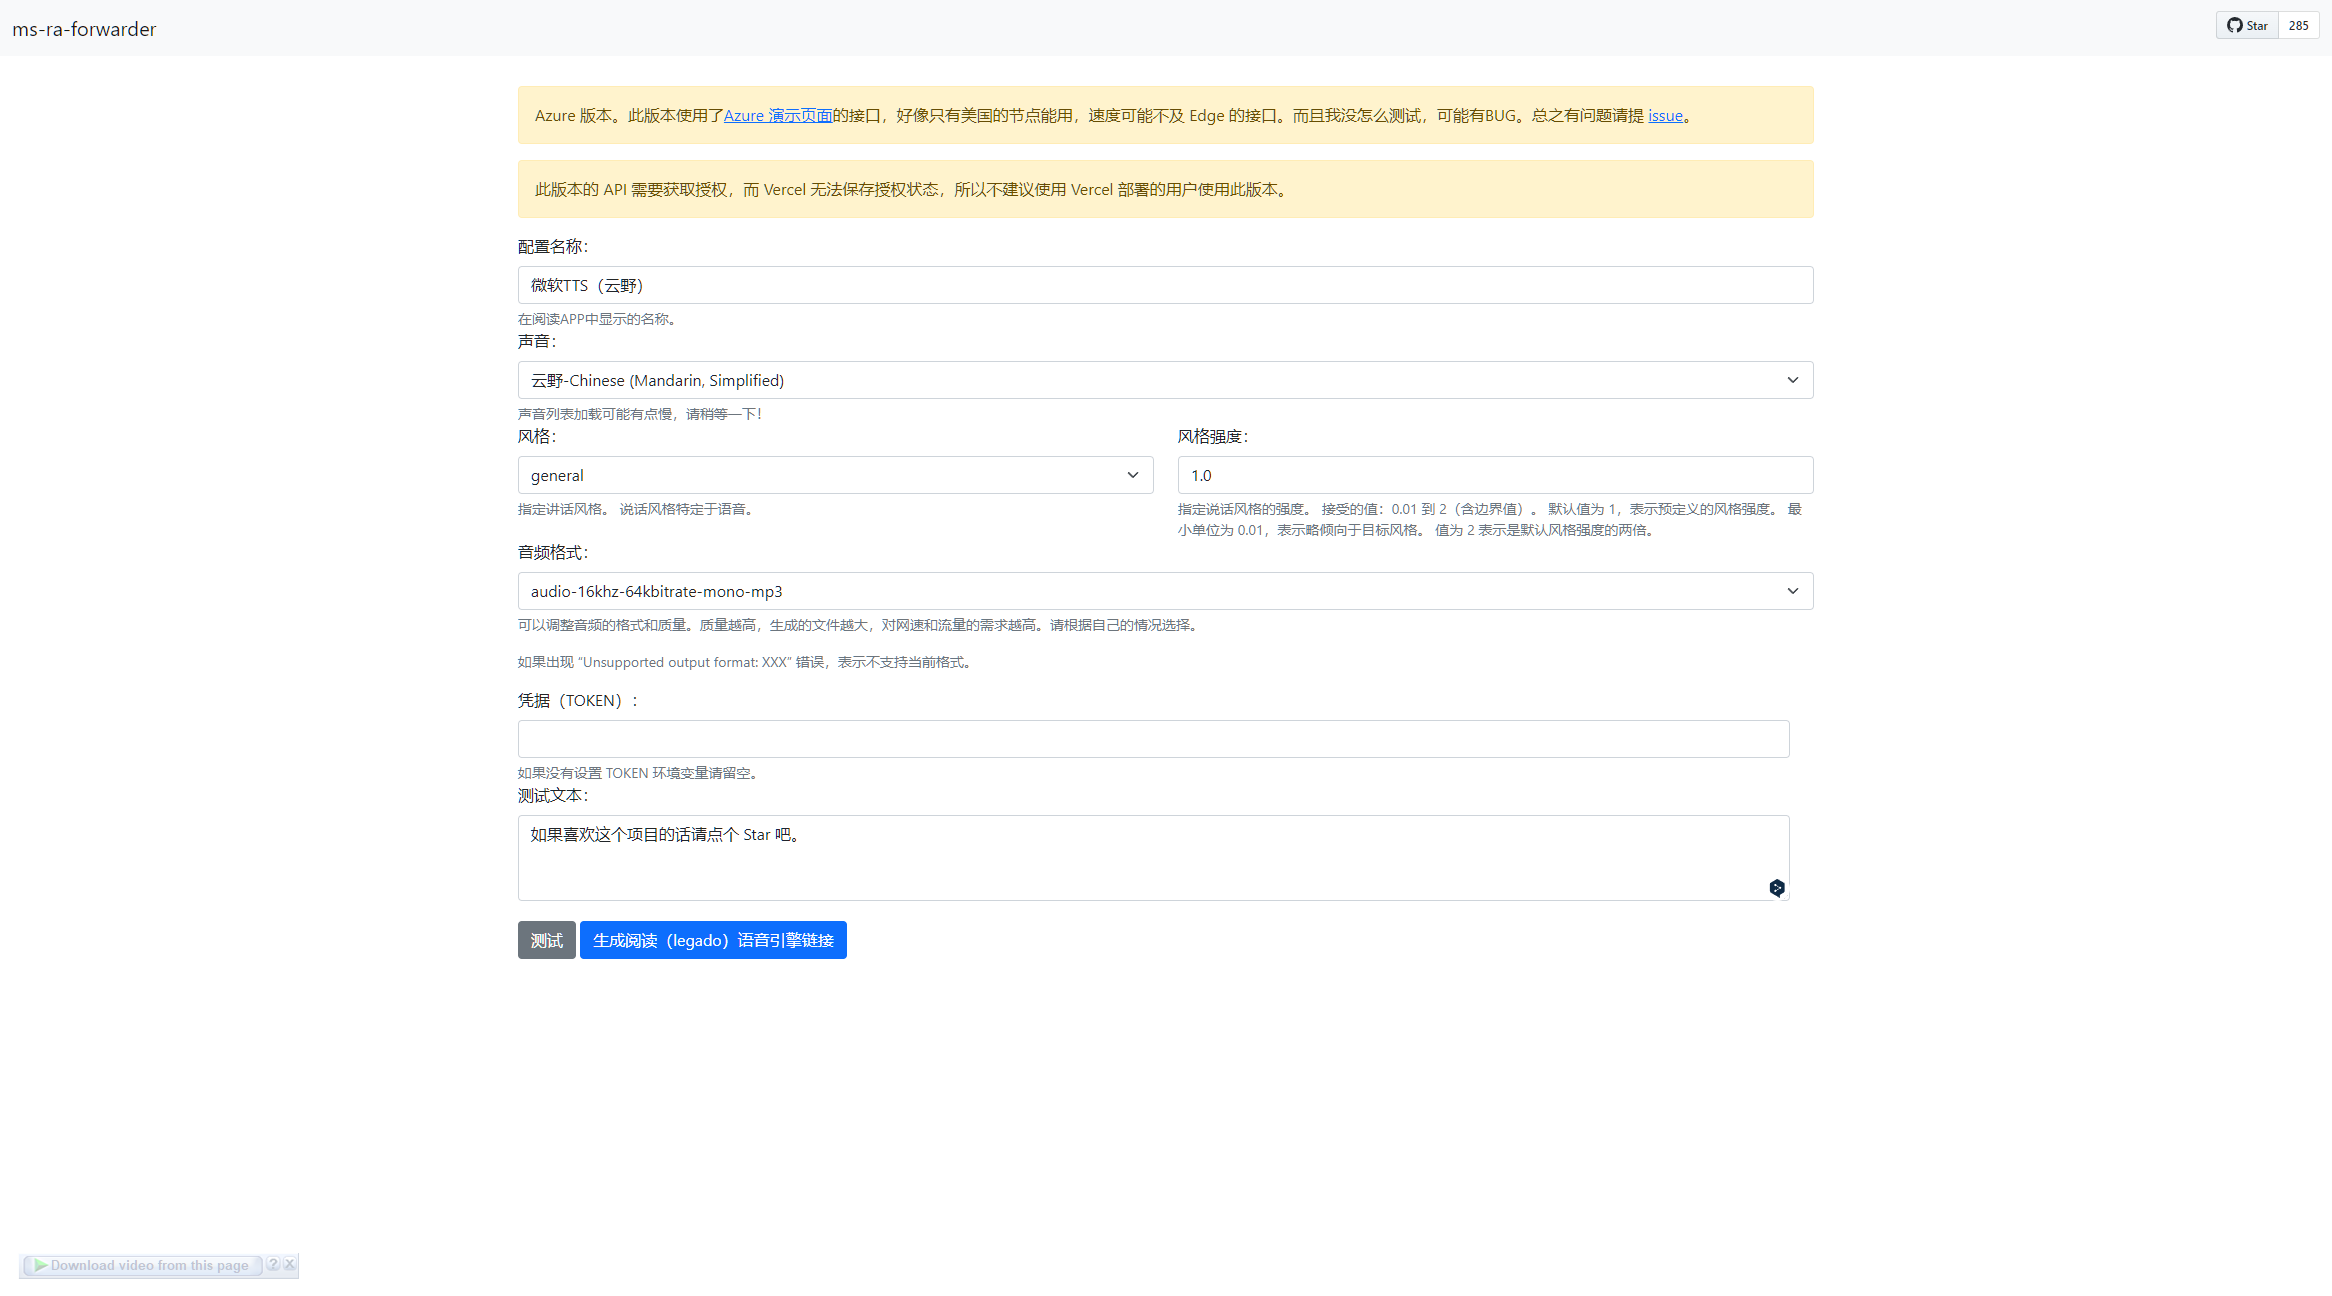This screenshot has width=2332, height=1296.
Task: Click the green play icon on the download bar
Action: [x=41, y=1265]
